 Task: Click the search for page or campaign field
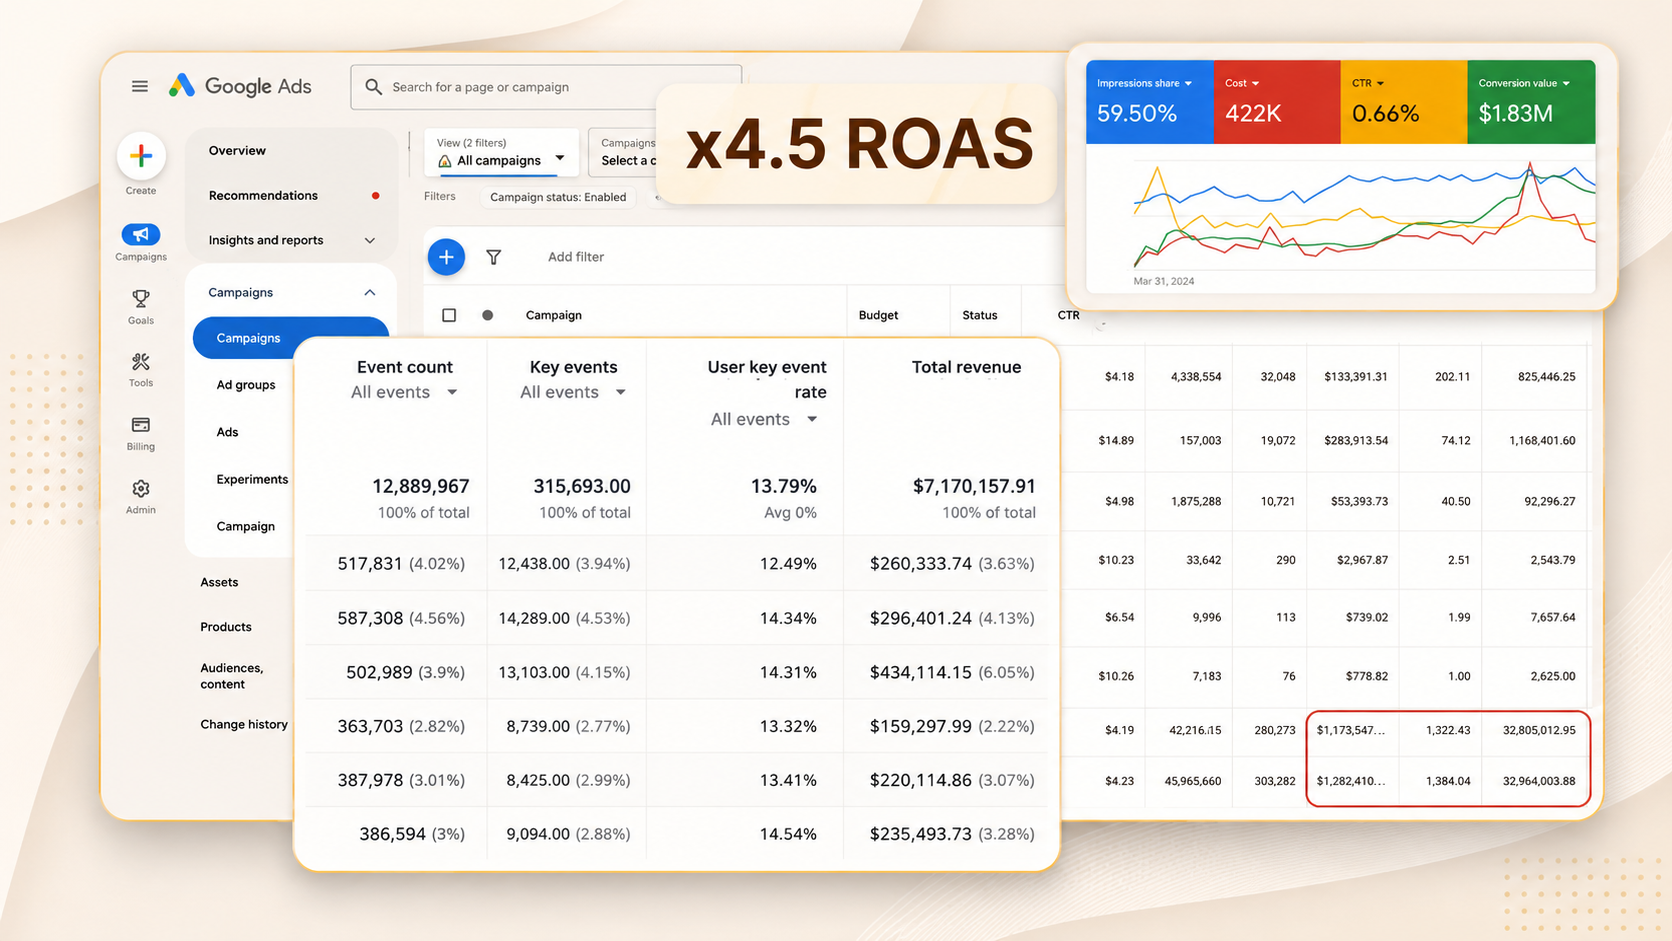pyautogui.click(x=546, y=87)
